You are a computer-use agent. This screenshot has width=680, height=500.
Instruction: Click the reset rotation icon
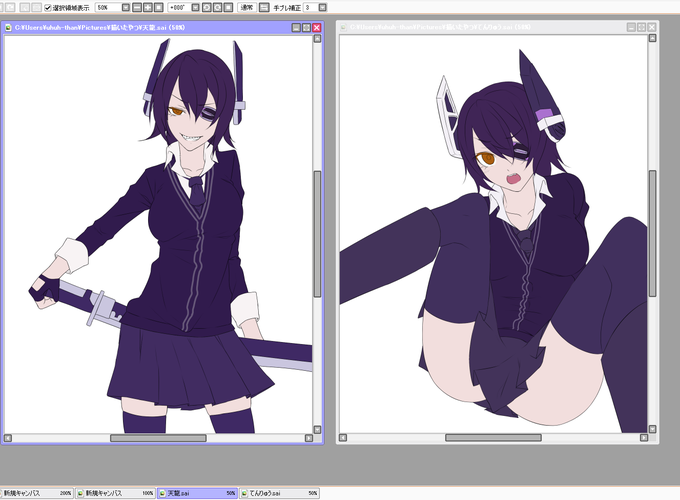point(229,7)
